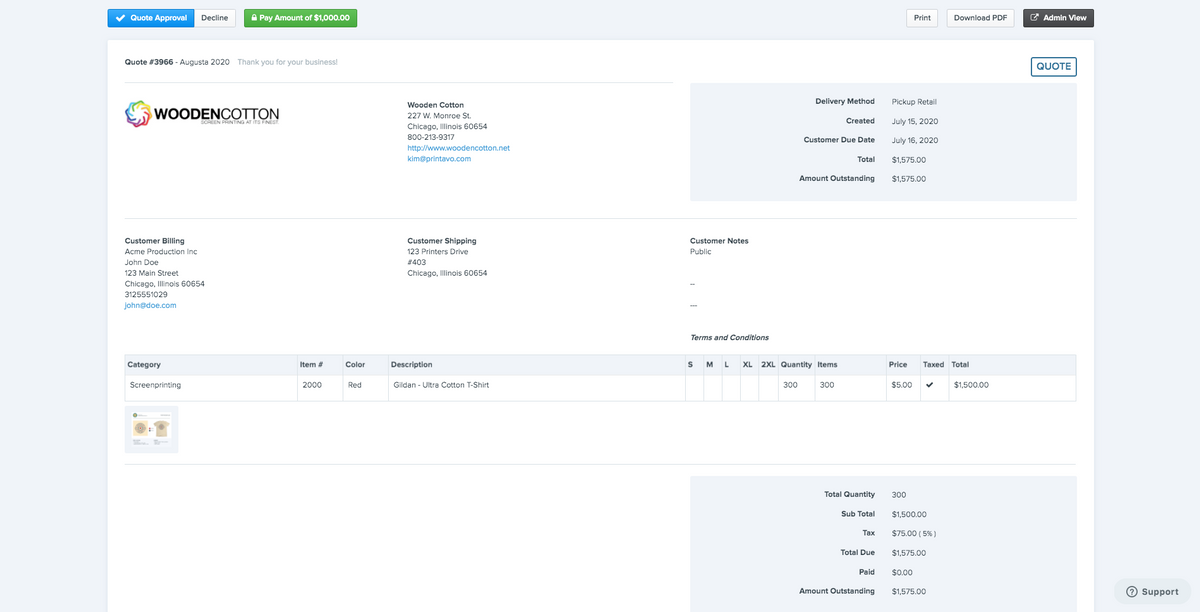The height and width of the screenshot is (612, 1200).
Task: Email the customer at john@doe.com
Action: click(150, 306)
